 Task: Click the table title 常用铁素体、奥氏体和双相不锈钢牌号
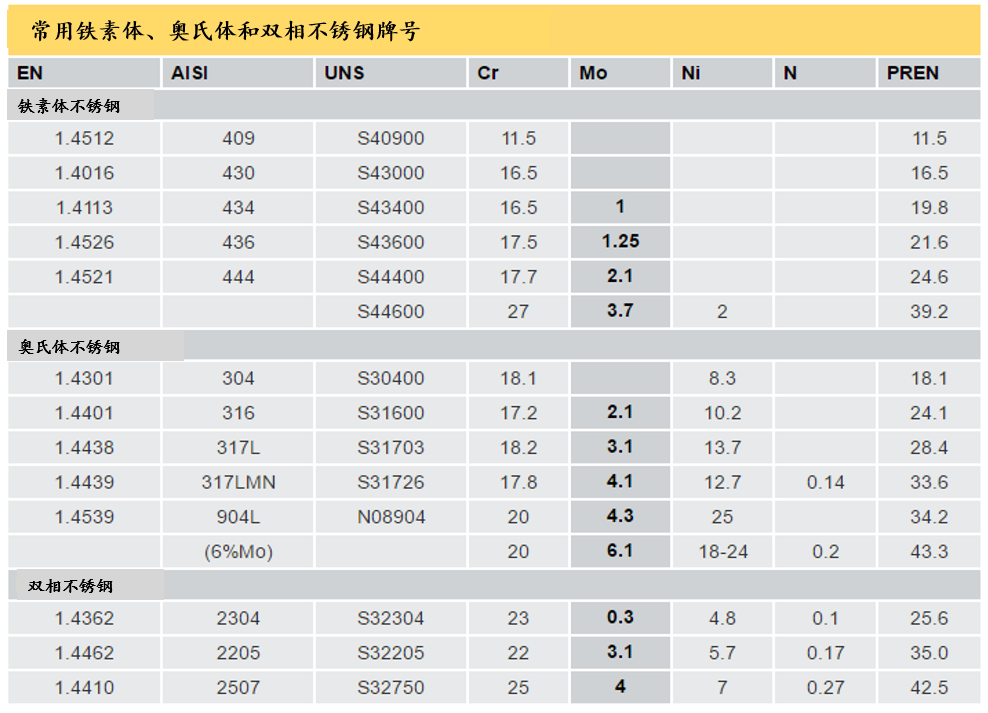pos(226,30)
